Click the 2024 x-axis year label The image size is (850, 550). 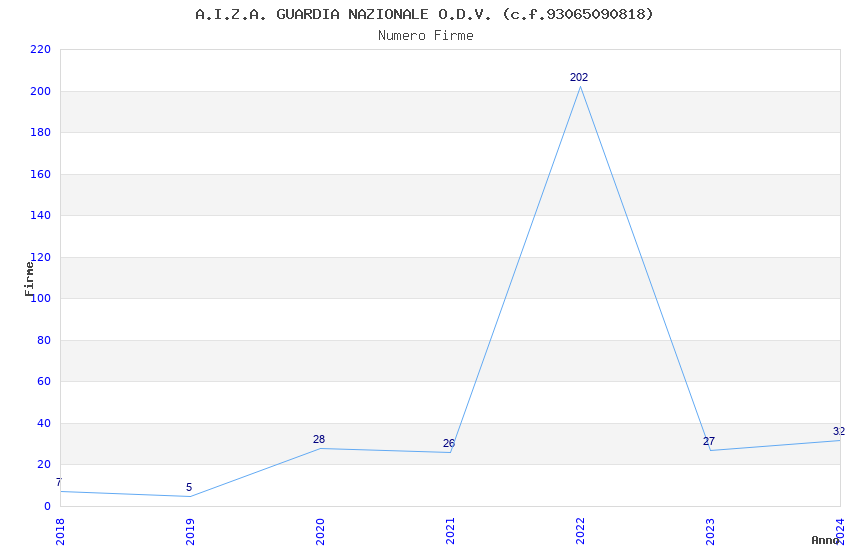pos(840,532)
